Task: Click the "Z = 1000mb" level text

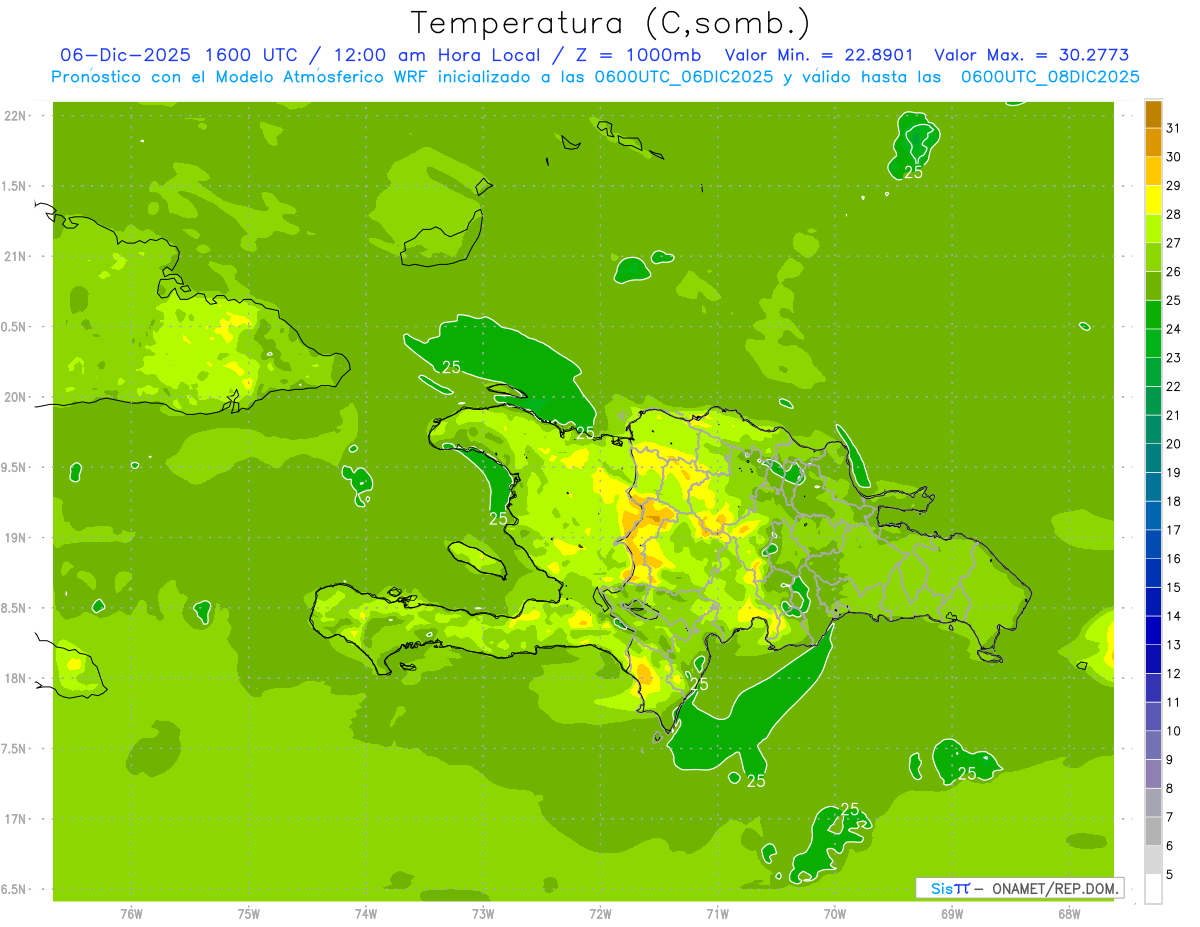Action: pyautogui.click(x=635, y=55)
